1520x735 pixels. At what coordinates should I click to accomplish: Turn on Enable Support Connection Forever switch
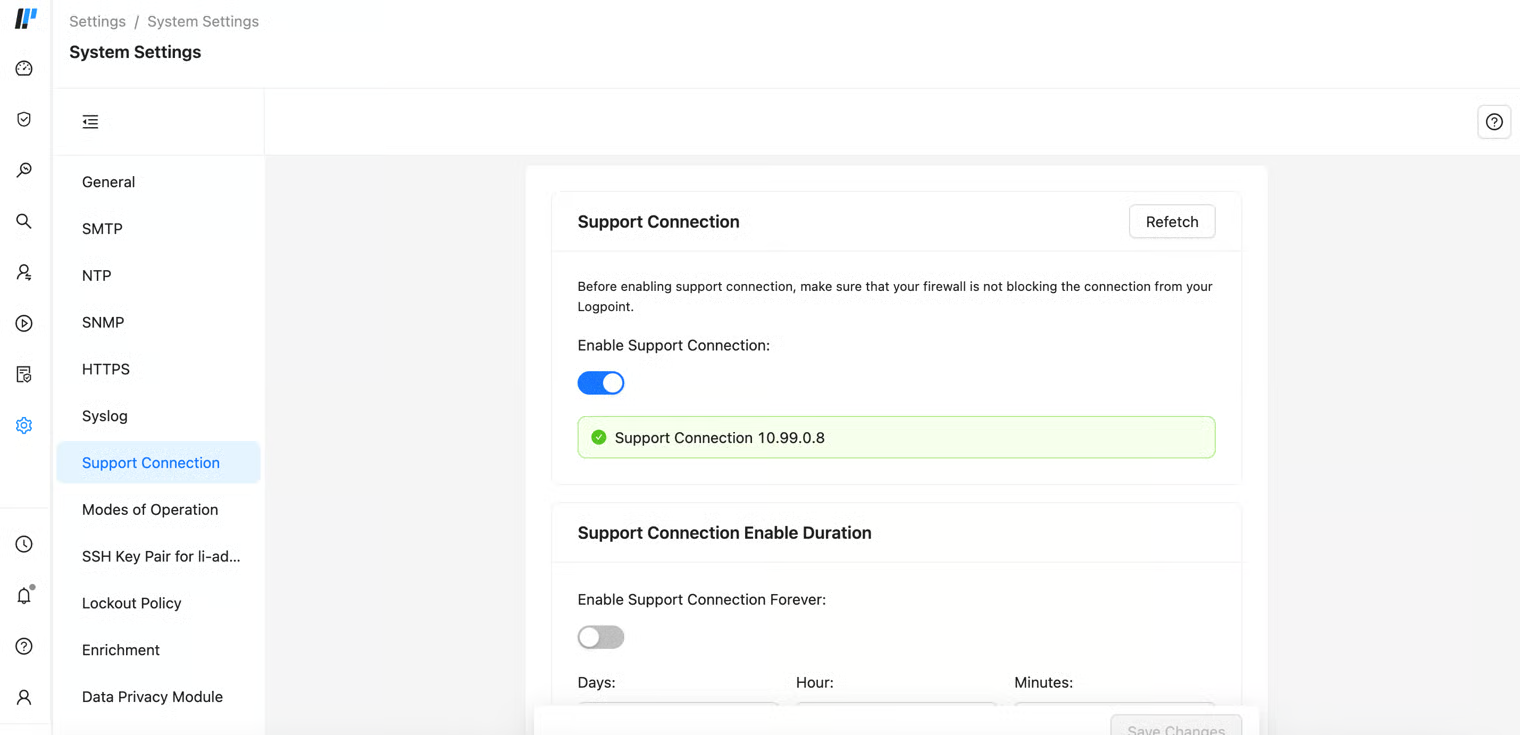pos(601,637)
